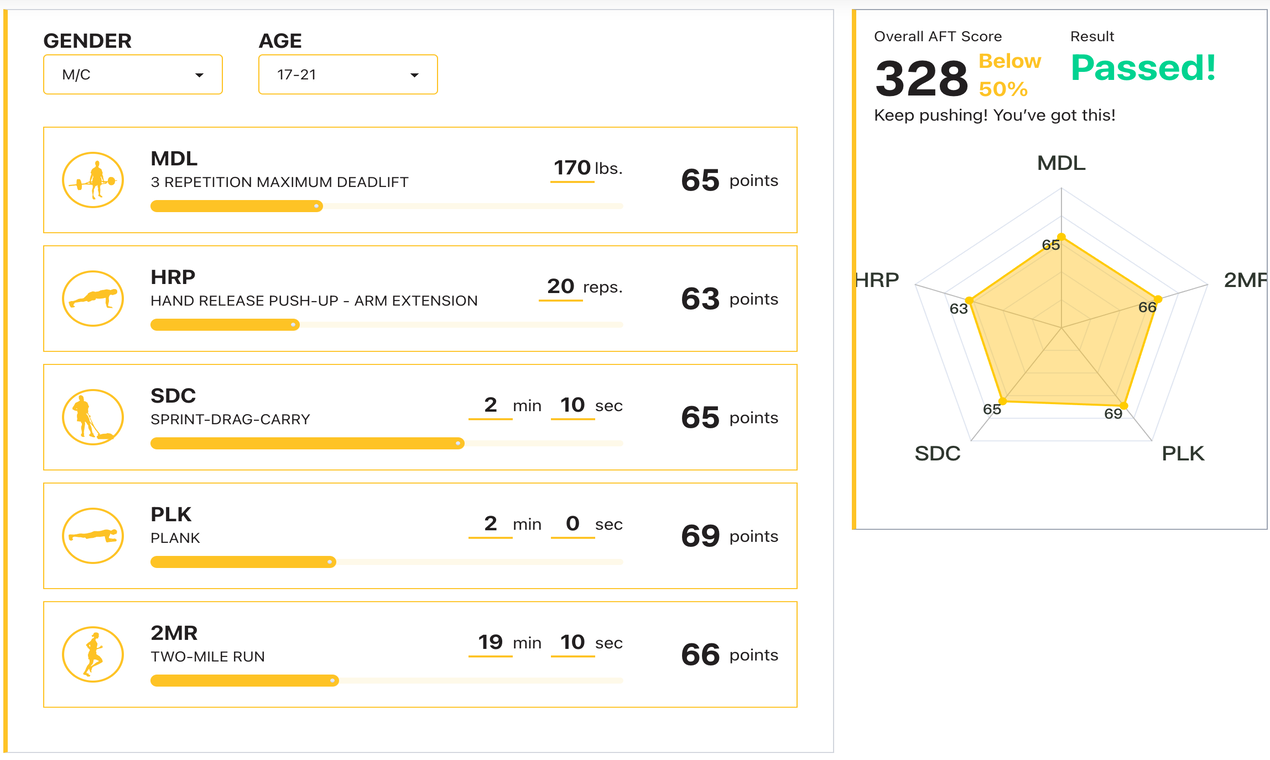Screen dimensions: 1270x760
Task: Open the AGE range dropdown
Action: 347,74
